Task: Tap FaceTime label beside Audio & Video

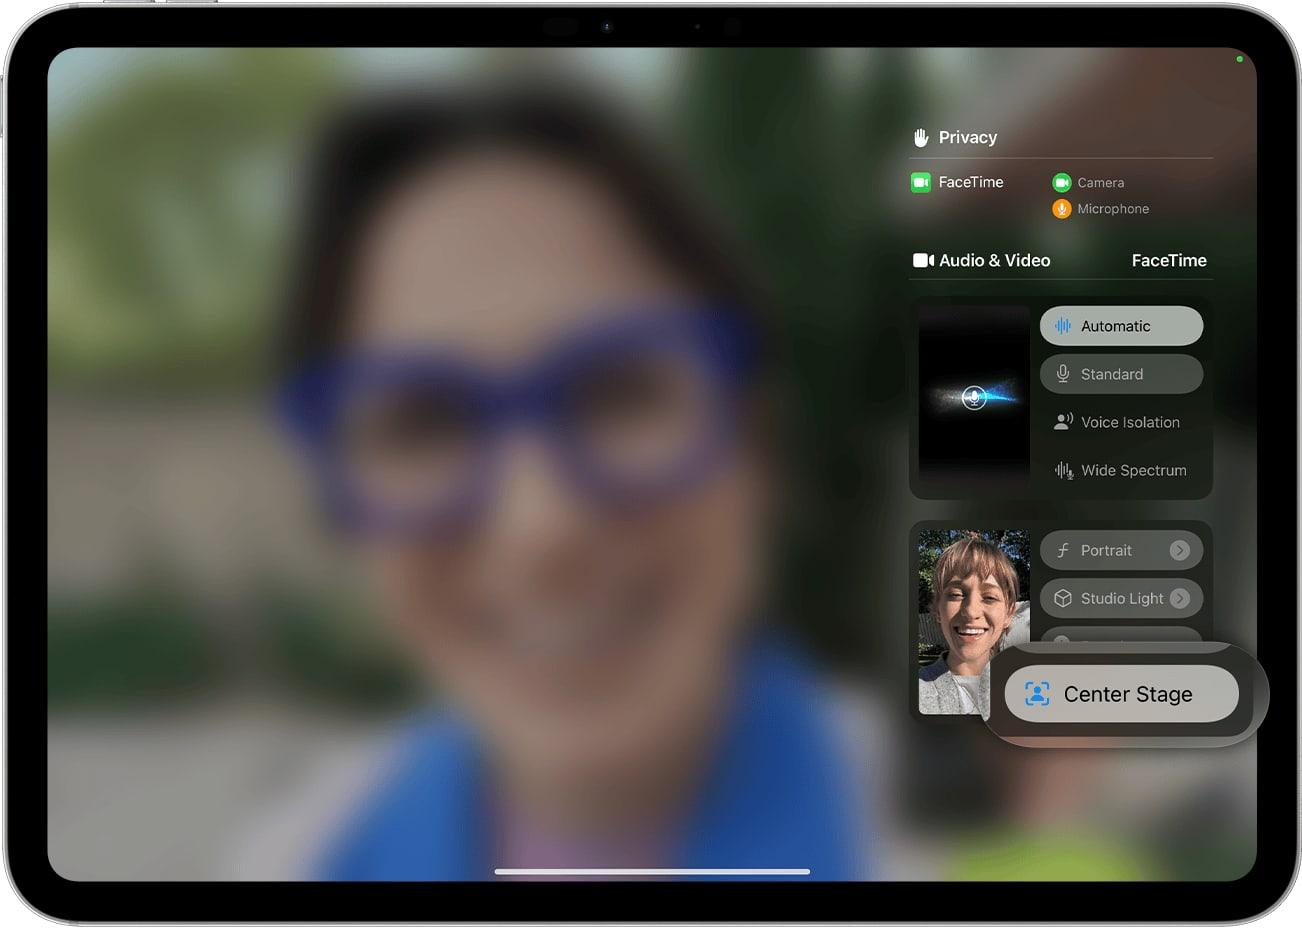Action: click(1169, 260)
